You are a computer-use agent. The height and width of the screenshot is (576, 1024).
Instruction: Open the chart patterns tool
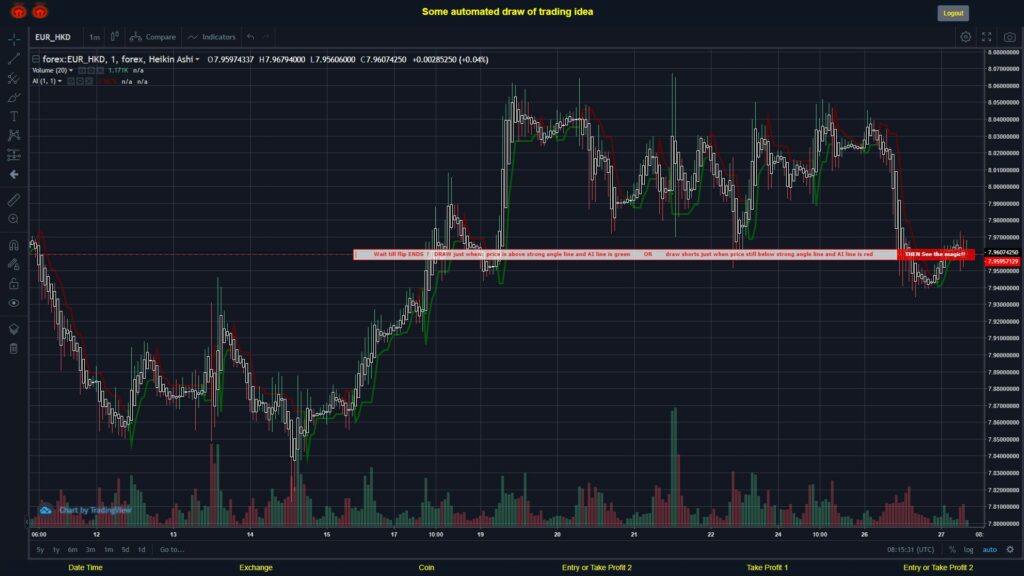coord(14,135)
